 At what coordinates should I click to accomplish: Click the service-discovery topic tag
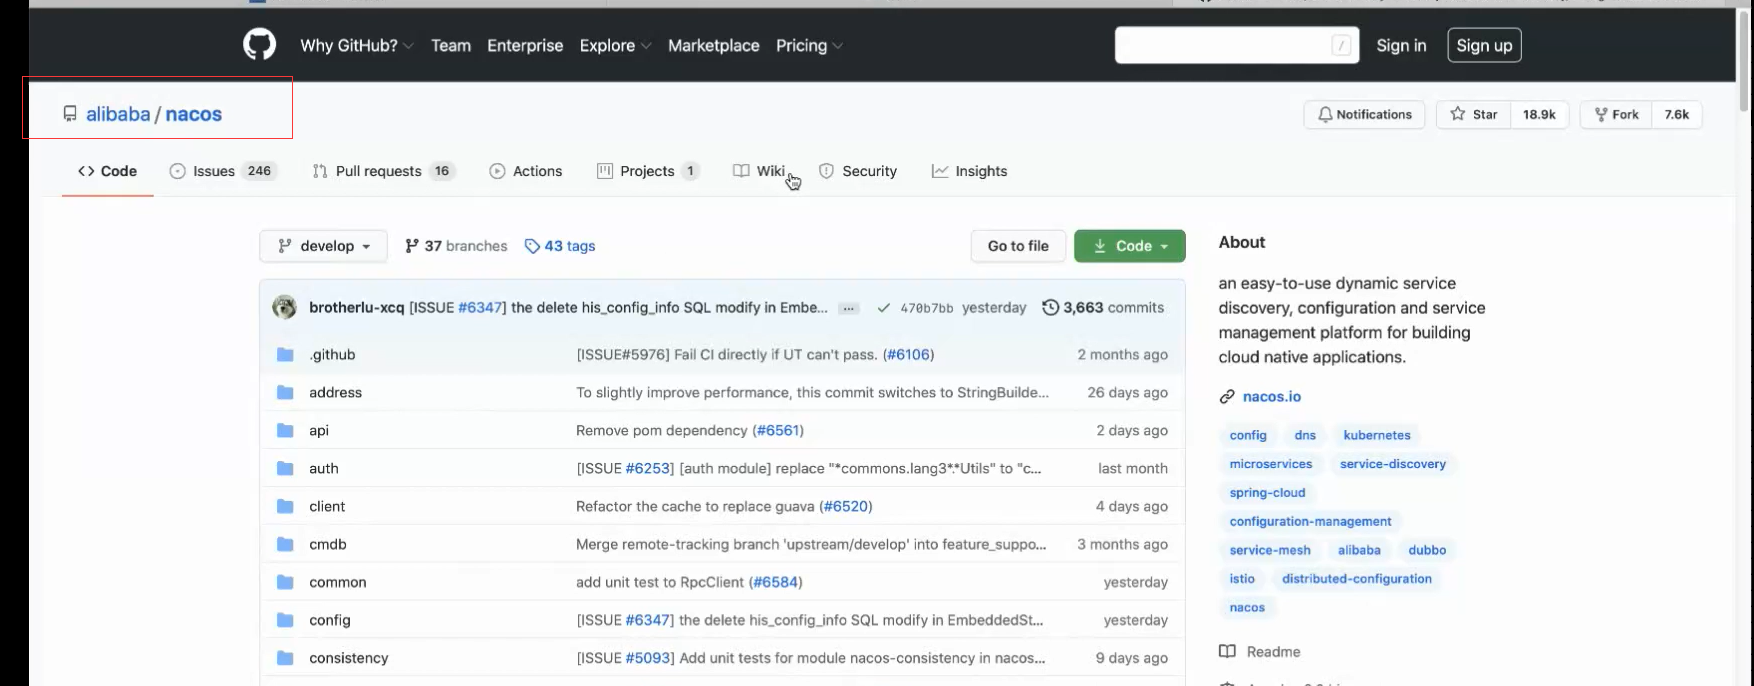point(1393,464)
